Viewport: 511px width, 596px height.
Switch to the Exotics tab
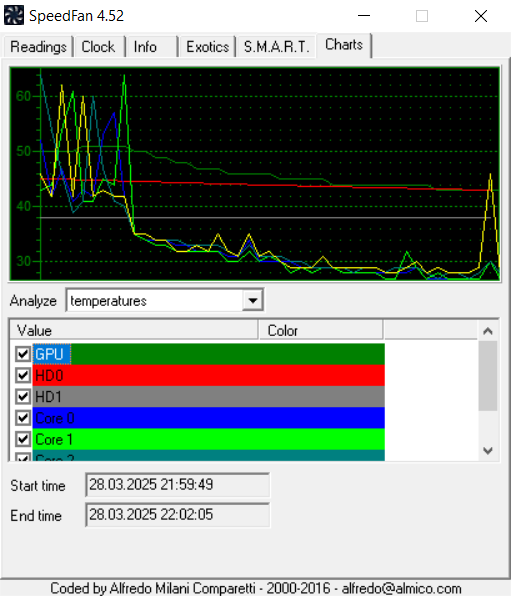pyautogui.click(x=207, y=47)
